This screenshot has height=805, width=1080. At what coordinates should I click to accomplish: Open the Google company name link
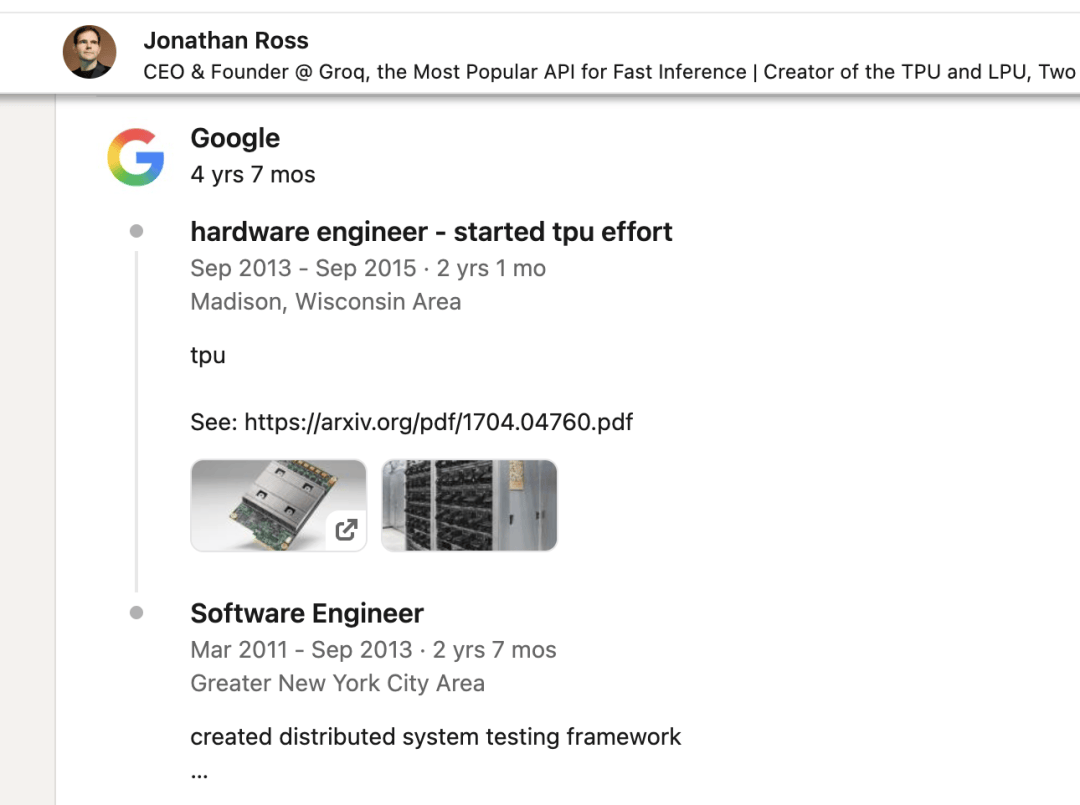click(235, 138)
